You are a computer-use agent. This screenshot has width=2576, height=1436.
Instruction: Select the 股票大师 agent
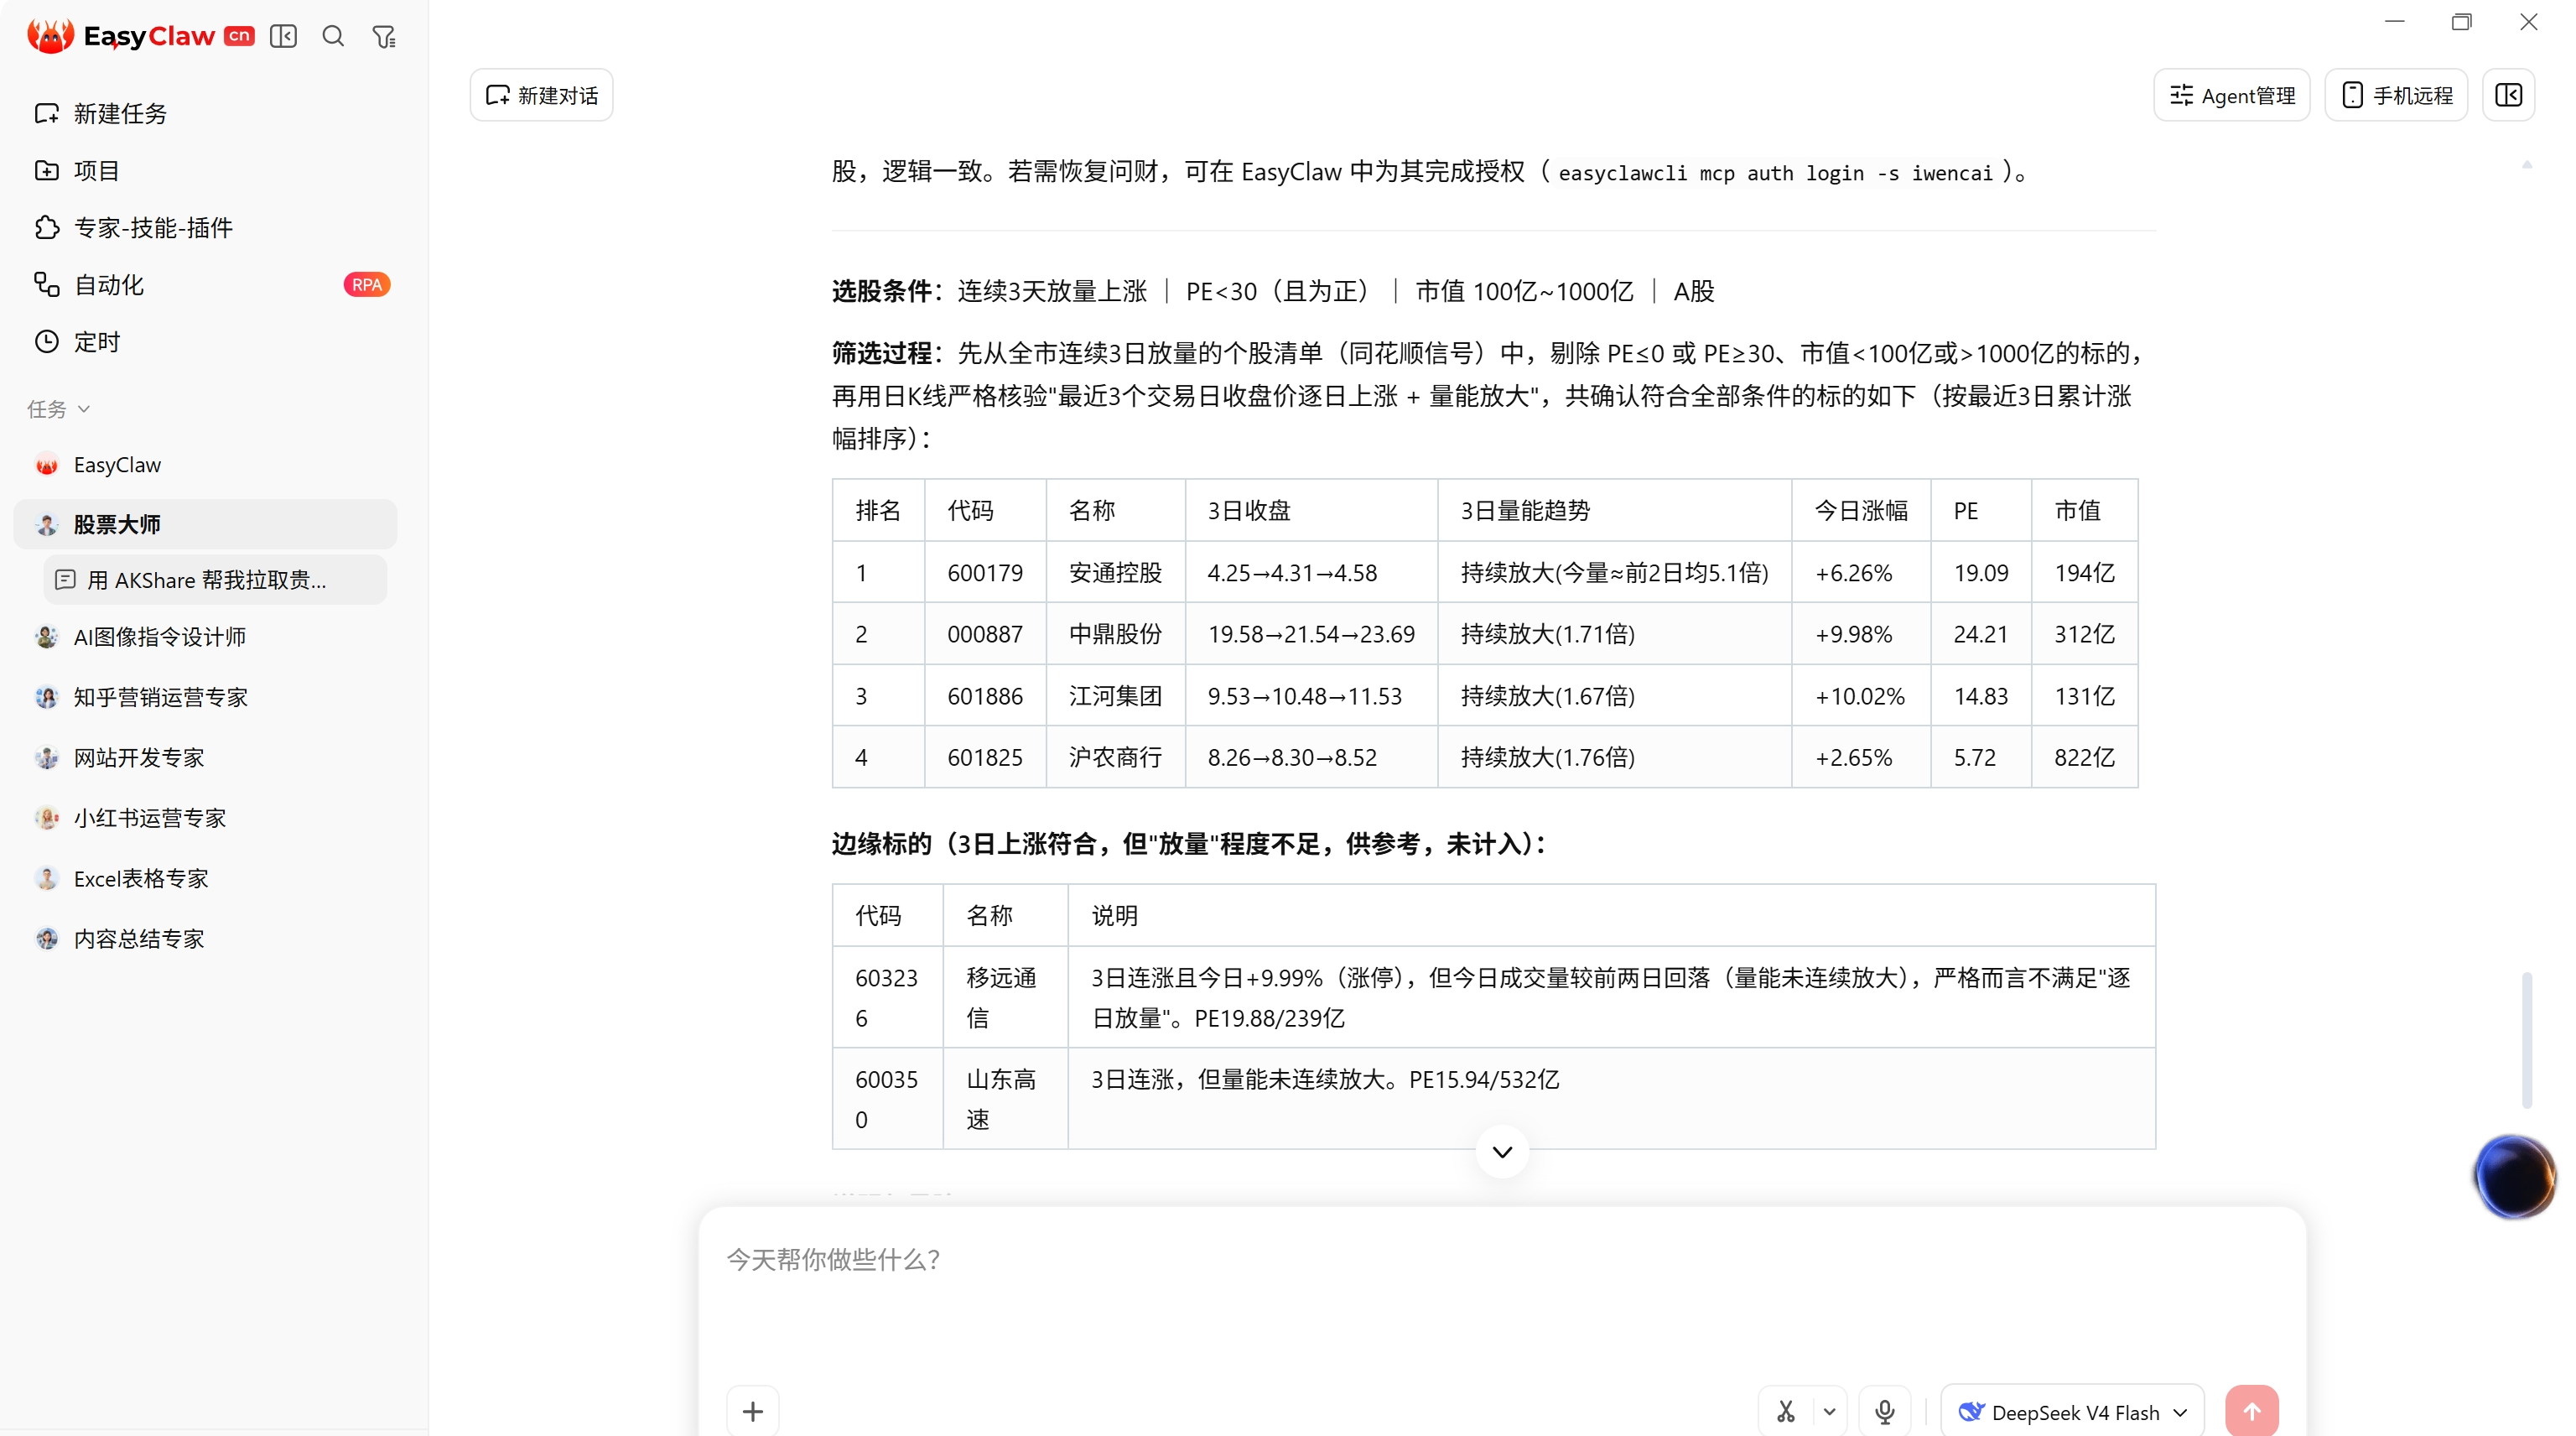coord(205,524)
